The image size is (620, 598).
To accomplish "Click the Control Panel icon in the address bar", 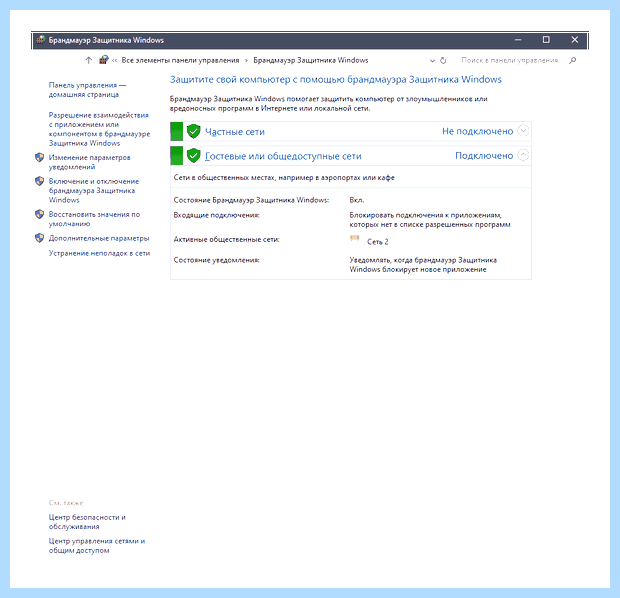I will (x=104, y=60).
